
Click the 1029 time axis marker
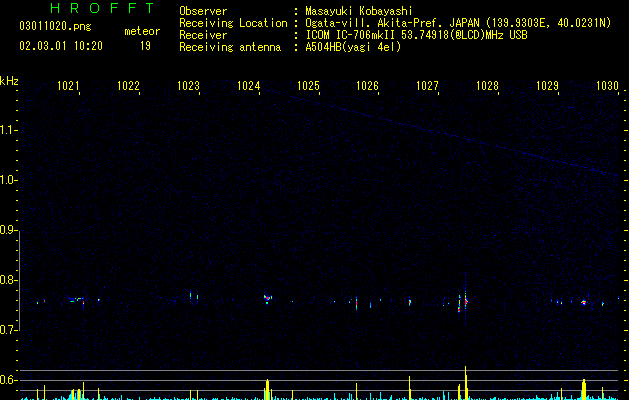click(x=547, y=86)
